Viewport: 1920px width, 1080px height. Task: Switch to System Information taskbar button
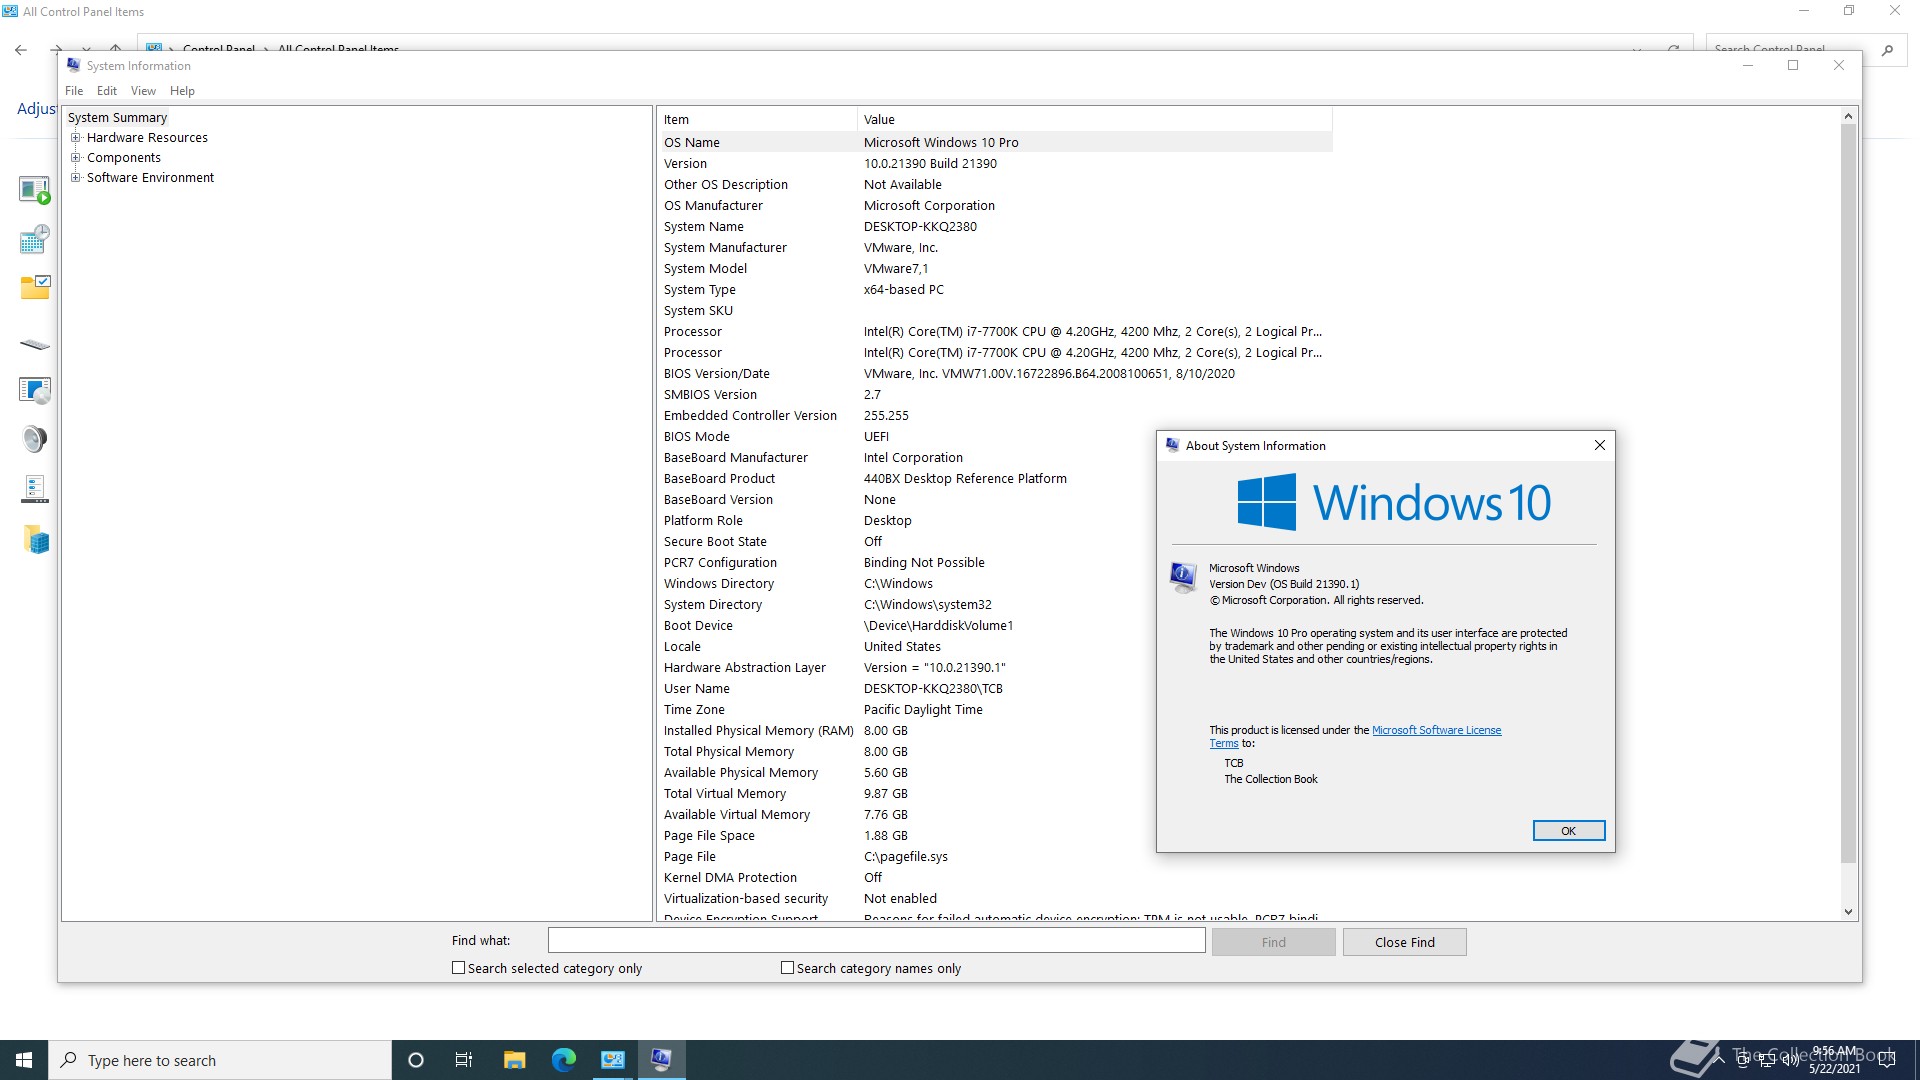click(x=661, y=1060)
